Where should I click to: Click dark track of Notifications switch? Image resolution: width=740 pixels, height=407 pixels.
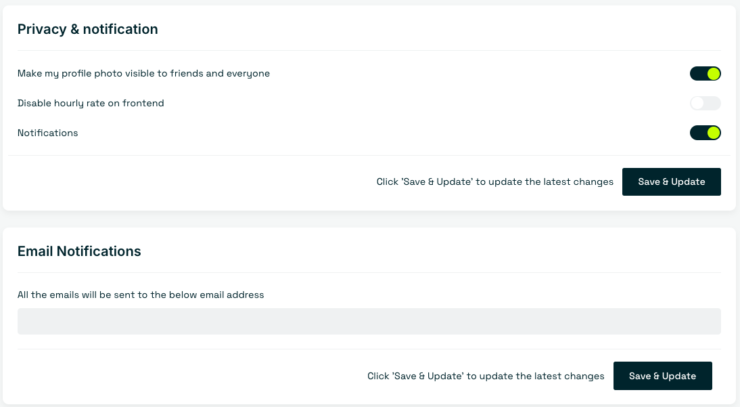(698, 133)
